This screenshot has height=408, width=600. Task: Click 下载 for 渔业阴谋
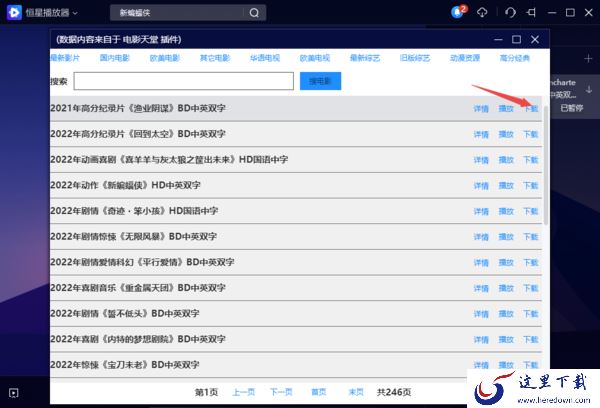tap(531, 109)
